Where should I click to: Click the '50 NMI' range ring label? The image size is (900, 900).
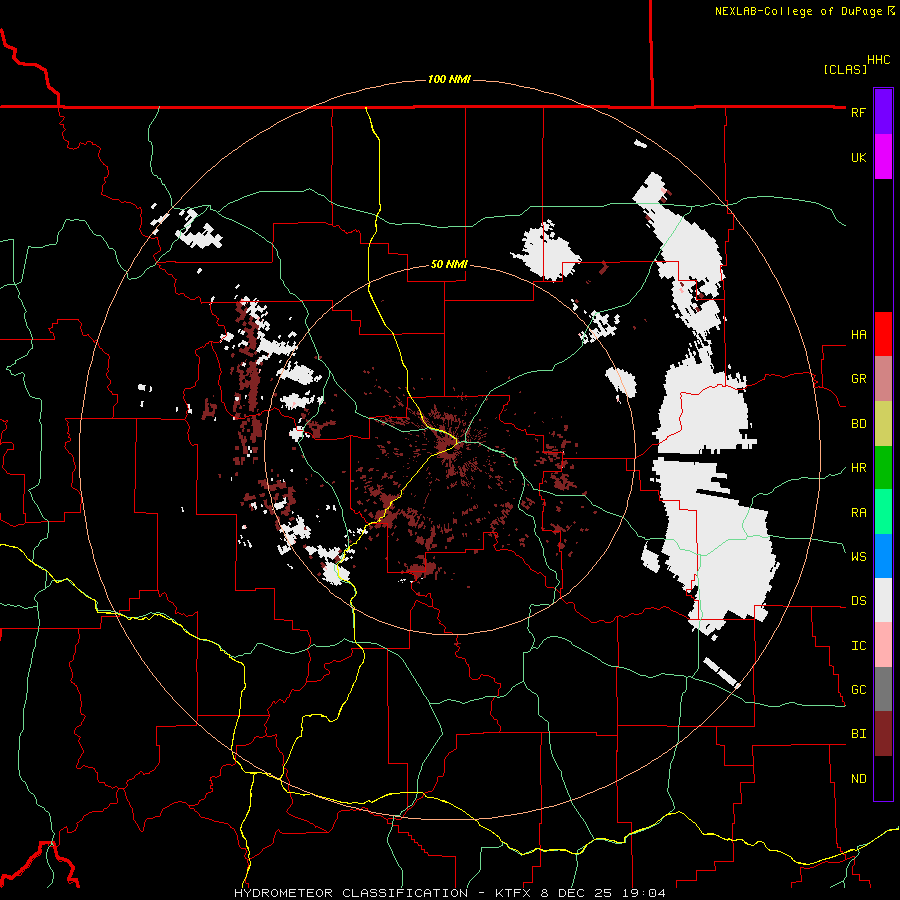pos(449,264)
